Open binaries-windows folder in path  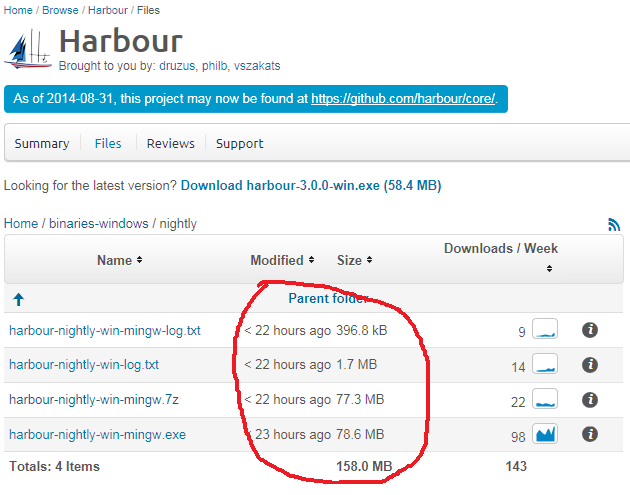coord(98,223)
